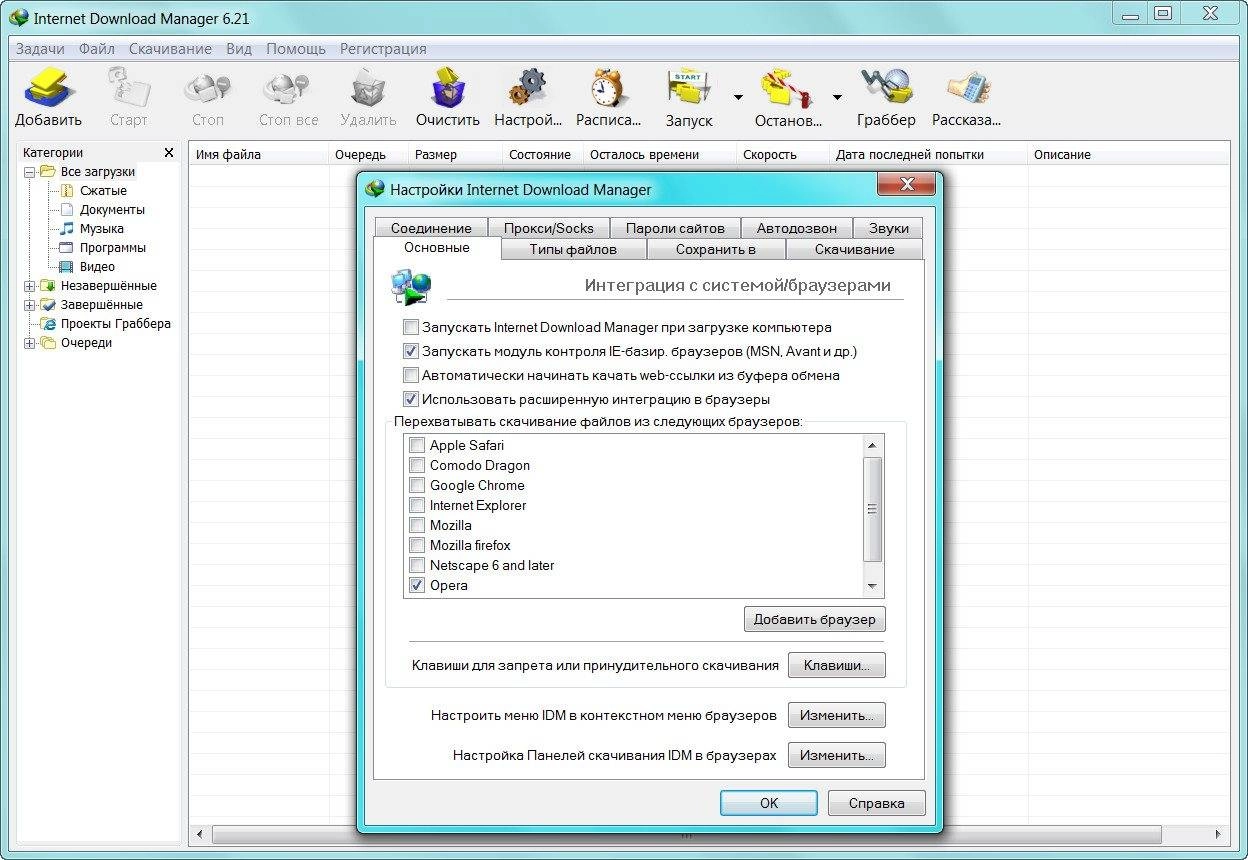Image resolution: width=1248 pixels, height=860 pixels.
Task: Switch to the Соединение tab
Action: 431,228
